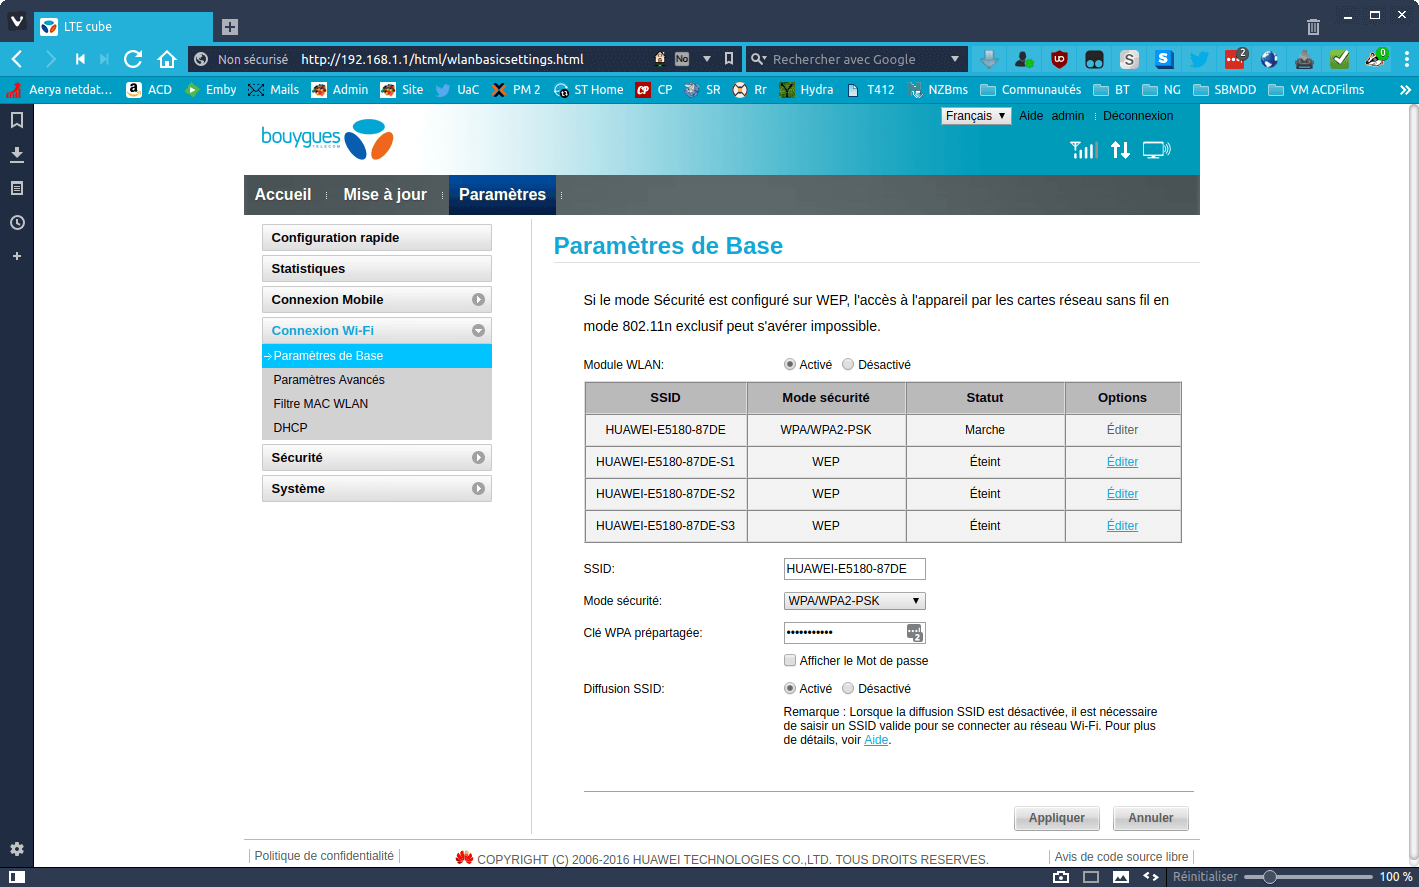This screenshot has height=887, width=1419.
Task: Open the globe extension icon
Action: [x=1269, y=59]
